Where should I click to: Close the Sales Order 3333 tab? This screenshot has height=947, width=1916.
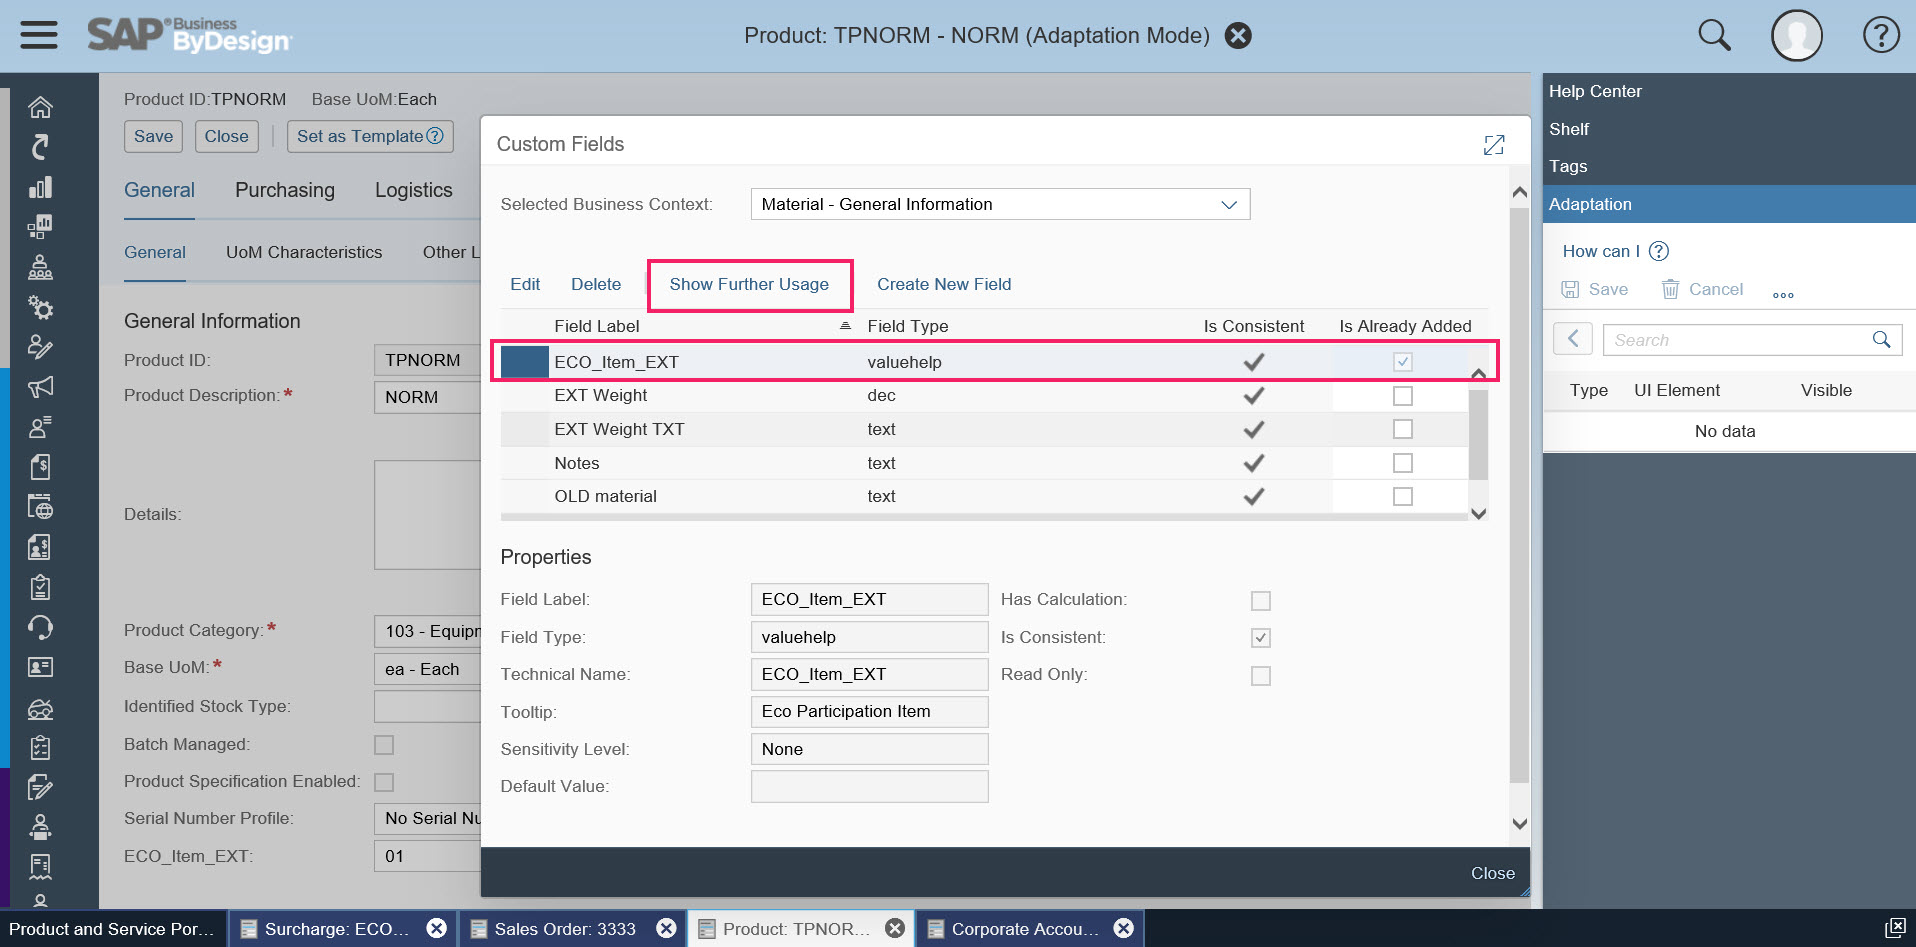666,928
